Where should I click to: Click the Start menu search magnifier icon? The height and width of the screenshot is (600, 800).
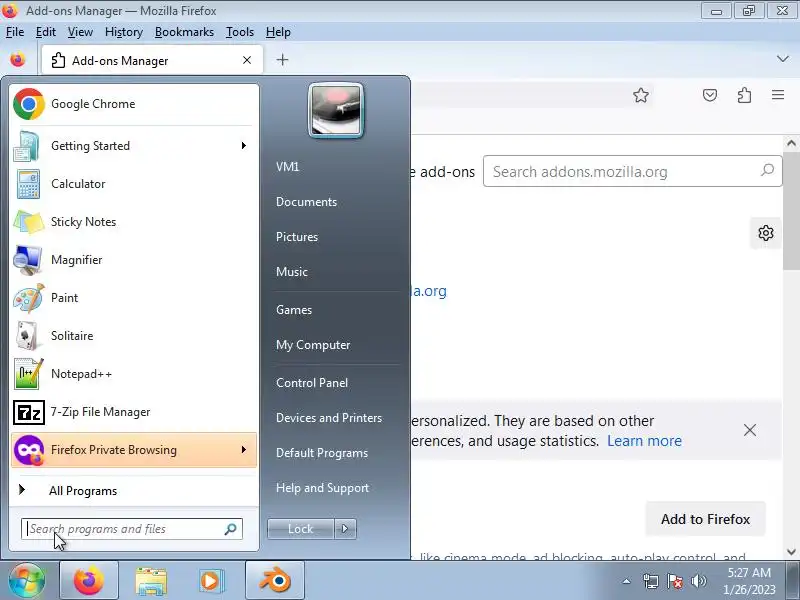[230, 529]
